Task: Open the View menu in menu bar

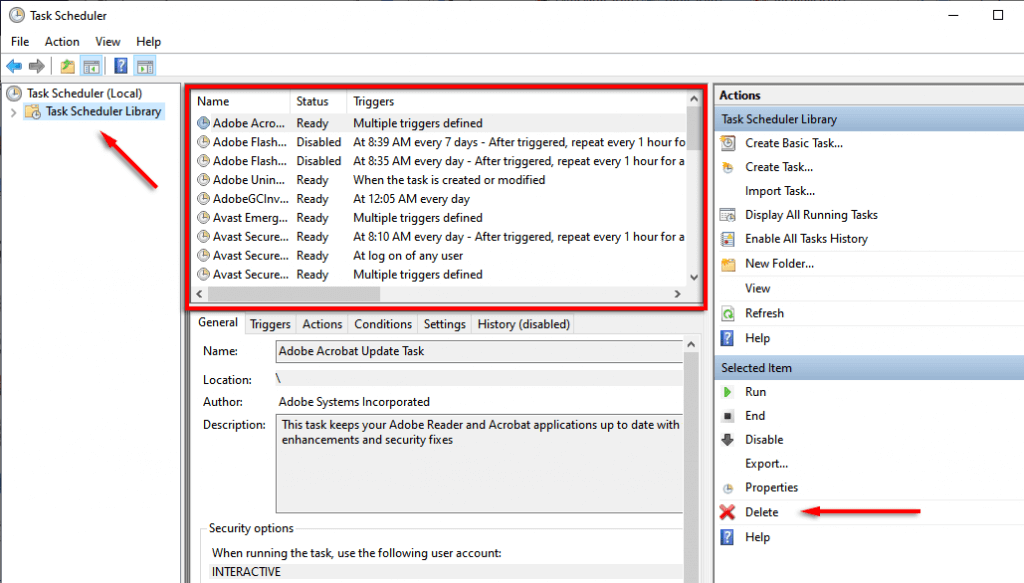Action: pos(107,42)
